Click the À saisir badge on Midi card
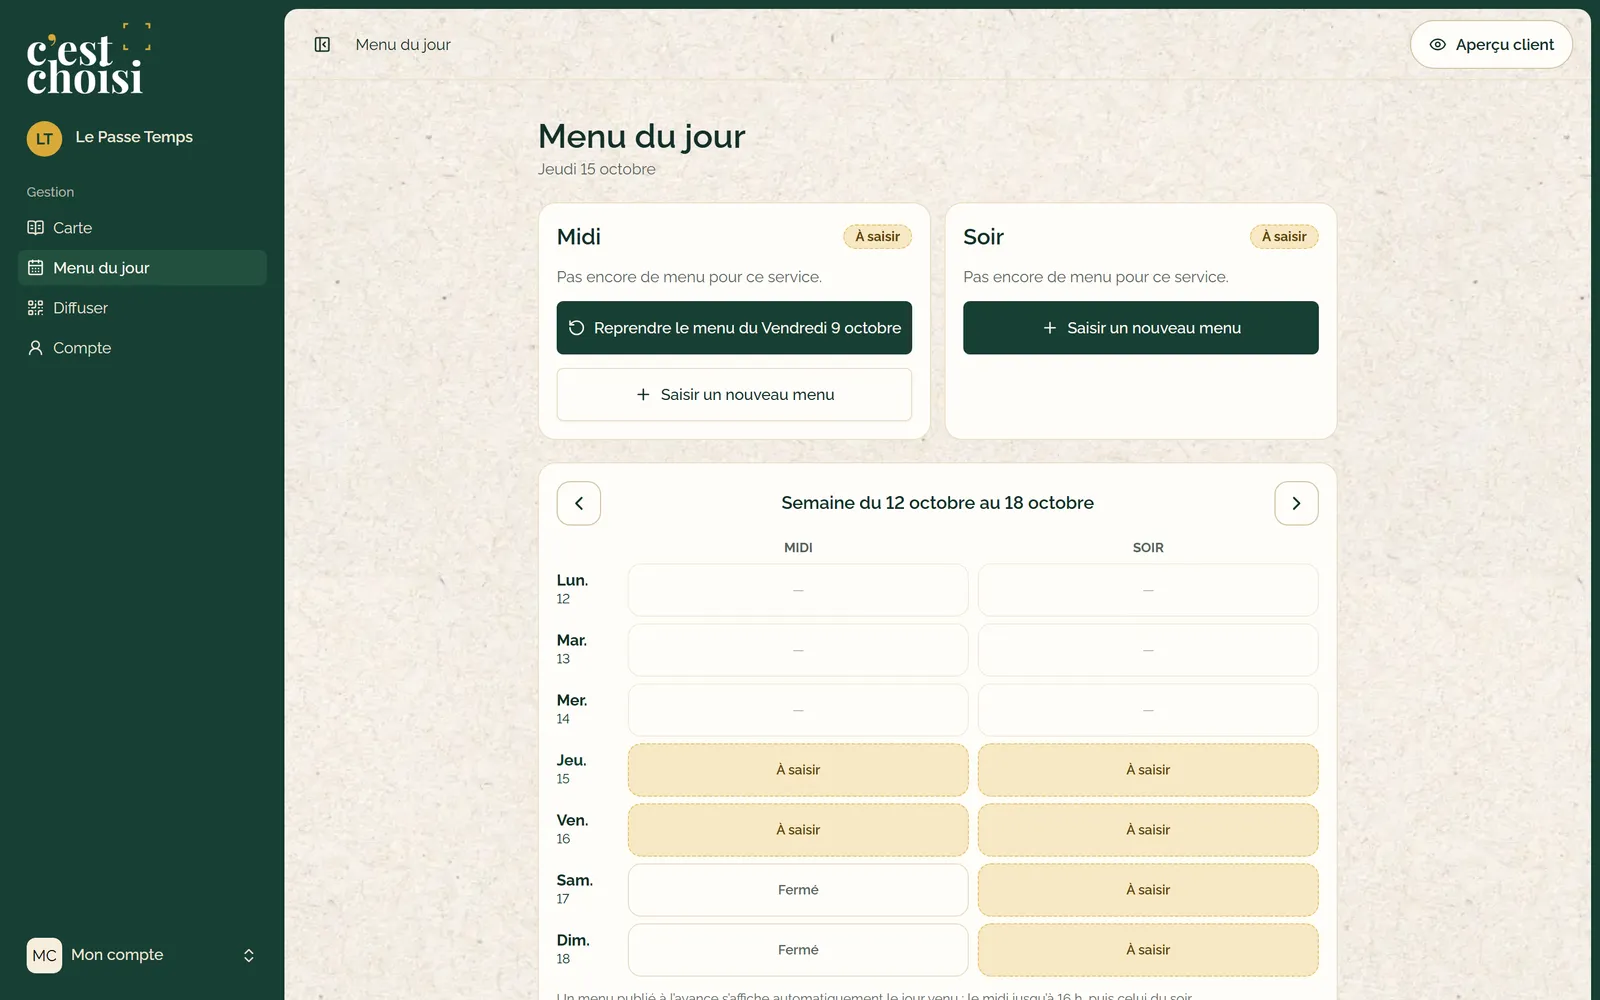The image size is (1600, 1000). (877, 237)
